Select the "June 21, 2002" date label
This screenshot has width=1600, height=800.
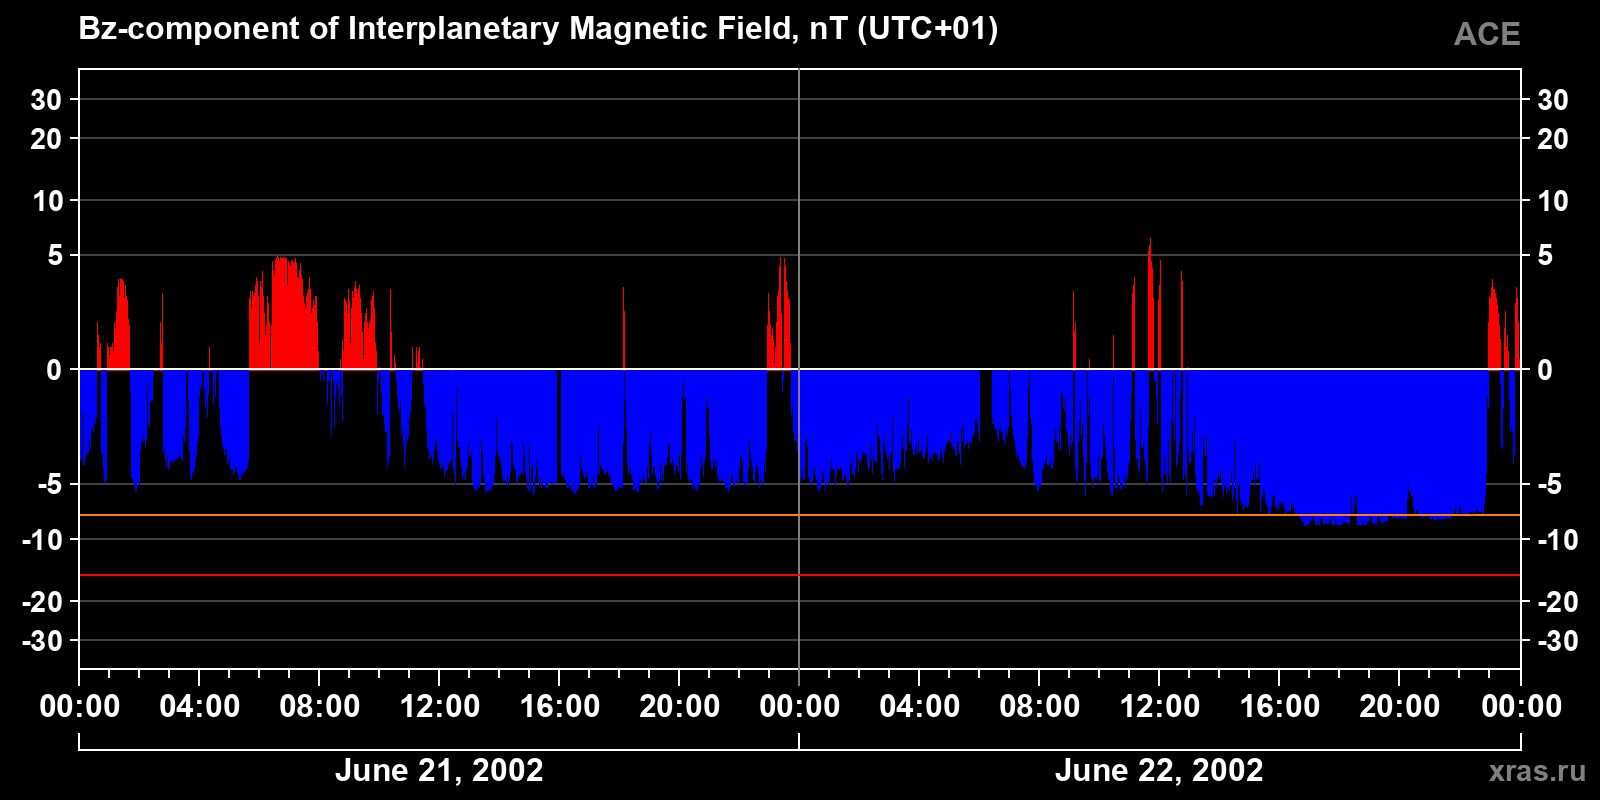pos(439,770)
